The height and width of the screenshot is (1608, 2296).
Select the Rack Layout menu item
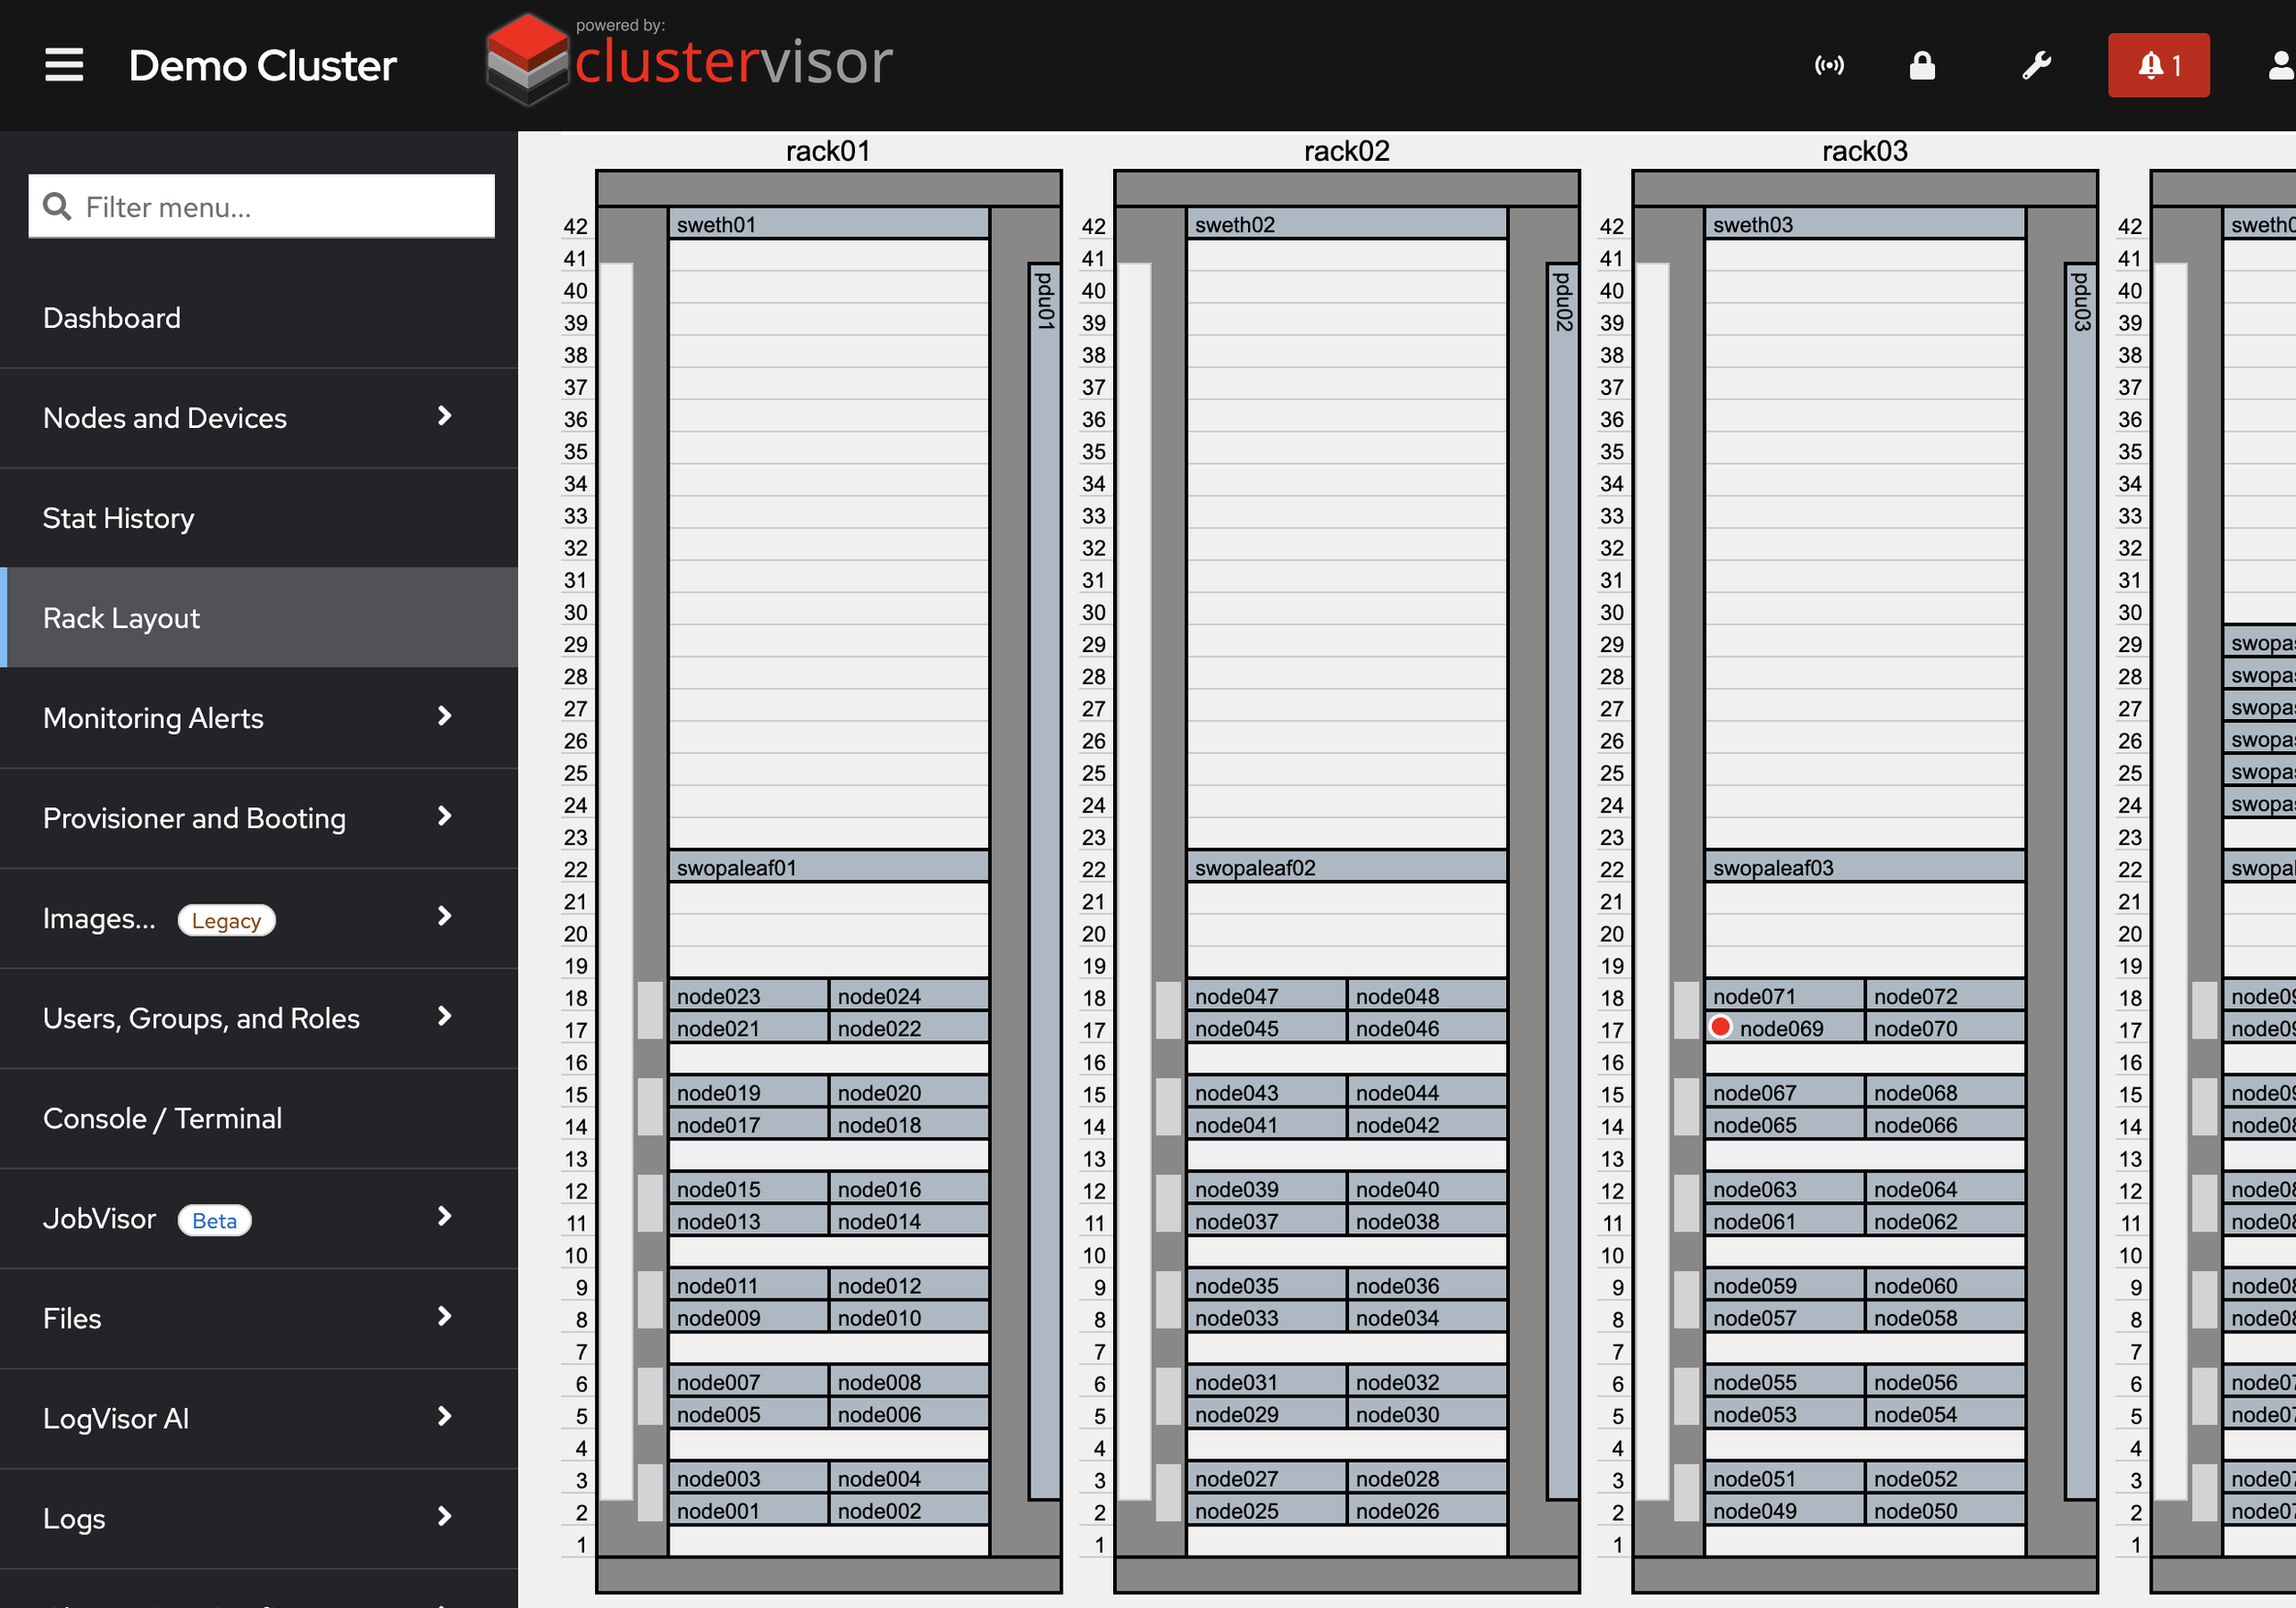[x=259, y=618]
